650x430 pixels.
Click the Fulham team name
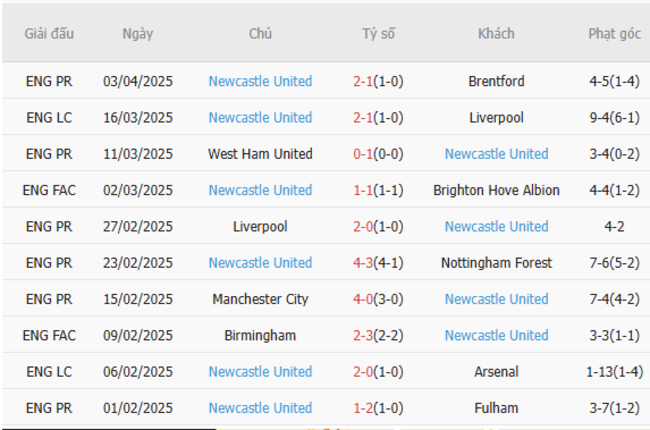496,408
